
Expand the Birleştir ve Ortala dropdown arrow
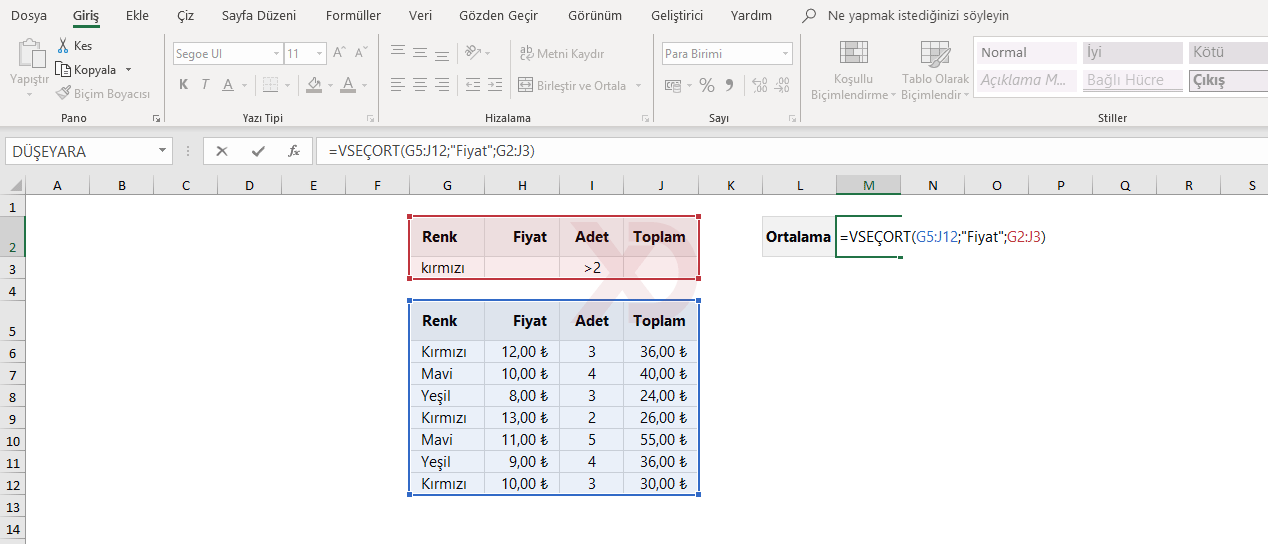click(638, 86)
